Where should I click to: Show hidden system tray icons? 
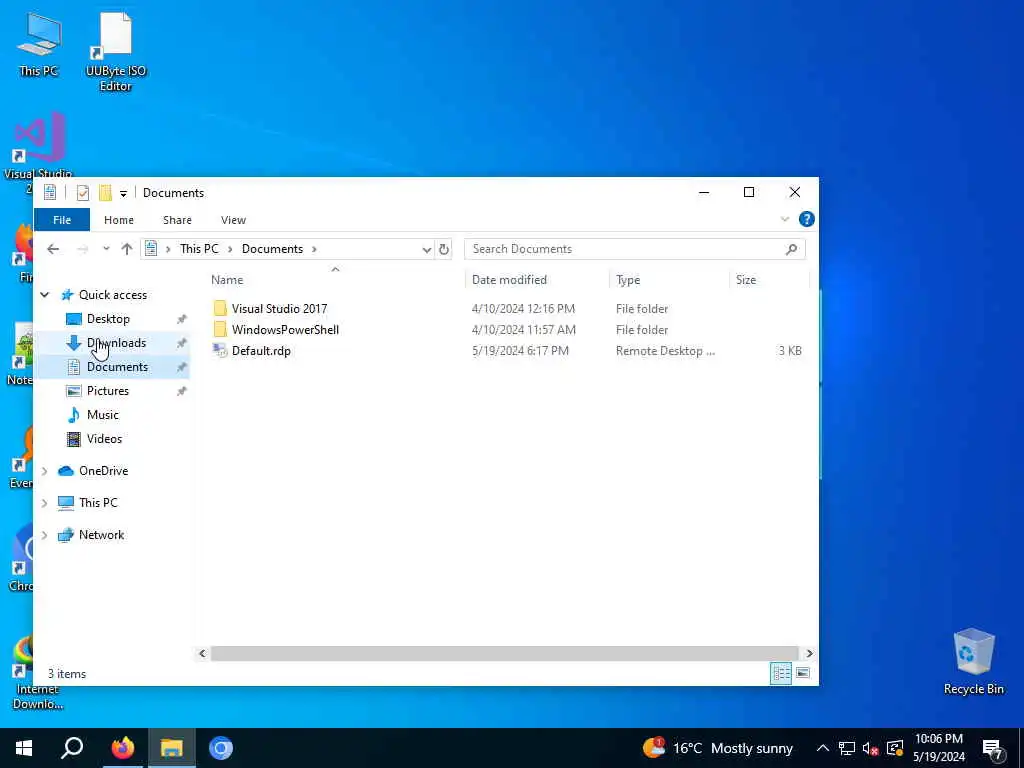pos(823,748)
